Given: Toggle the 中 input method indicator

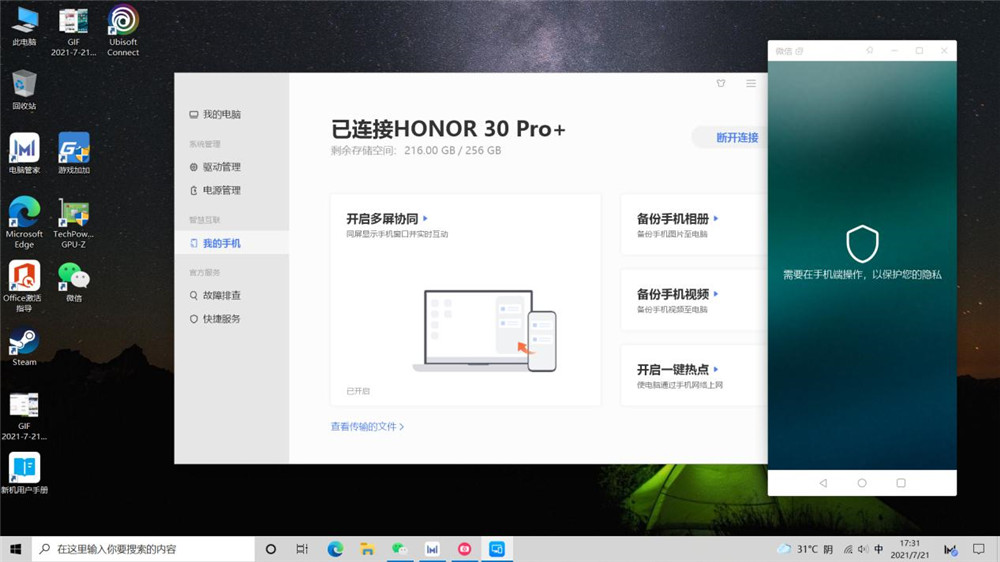Looking at the screenshot, I should tap(879, 549).
